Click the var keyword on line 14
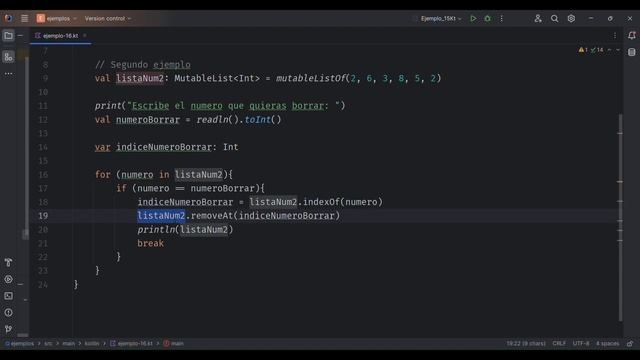Image resolution: width=640 pixels, height=360 pixels. (x=102, y=147)
